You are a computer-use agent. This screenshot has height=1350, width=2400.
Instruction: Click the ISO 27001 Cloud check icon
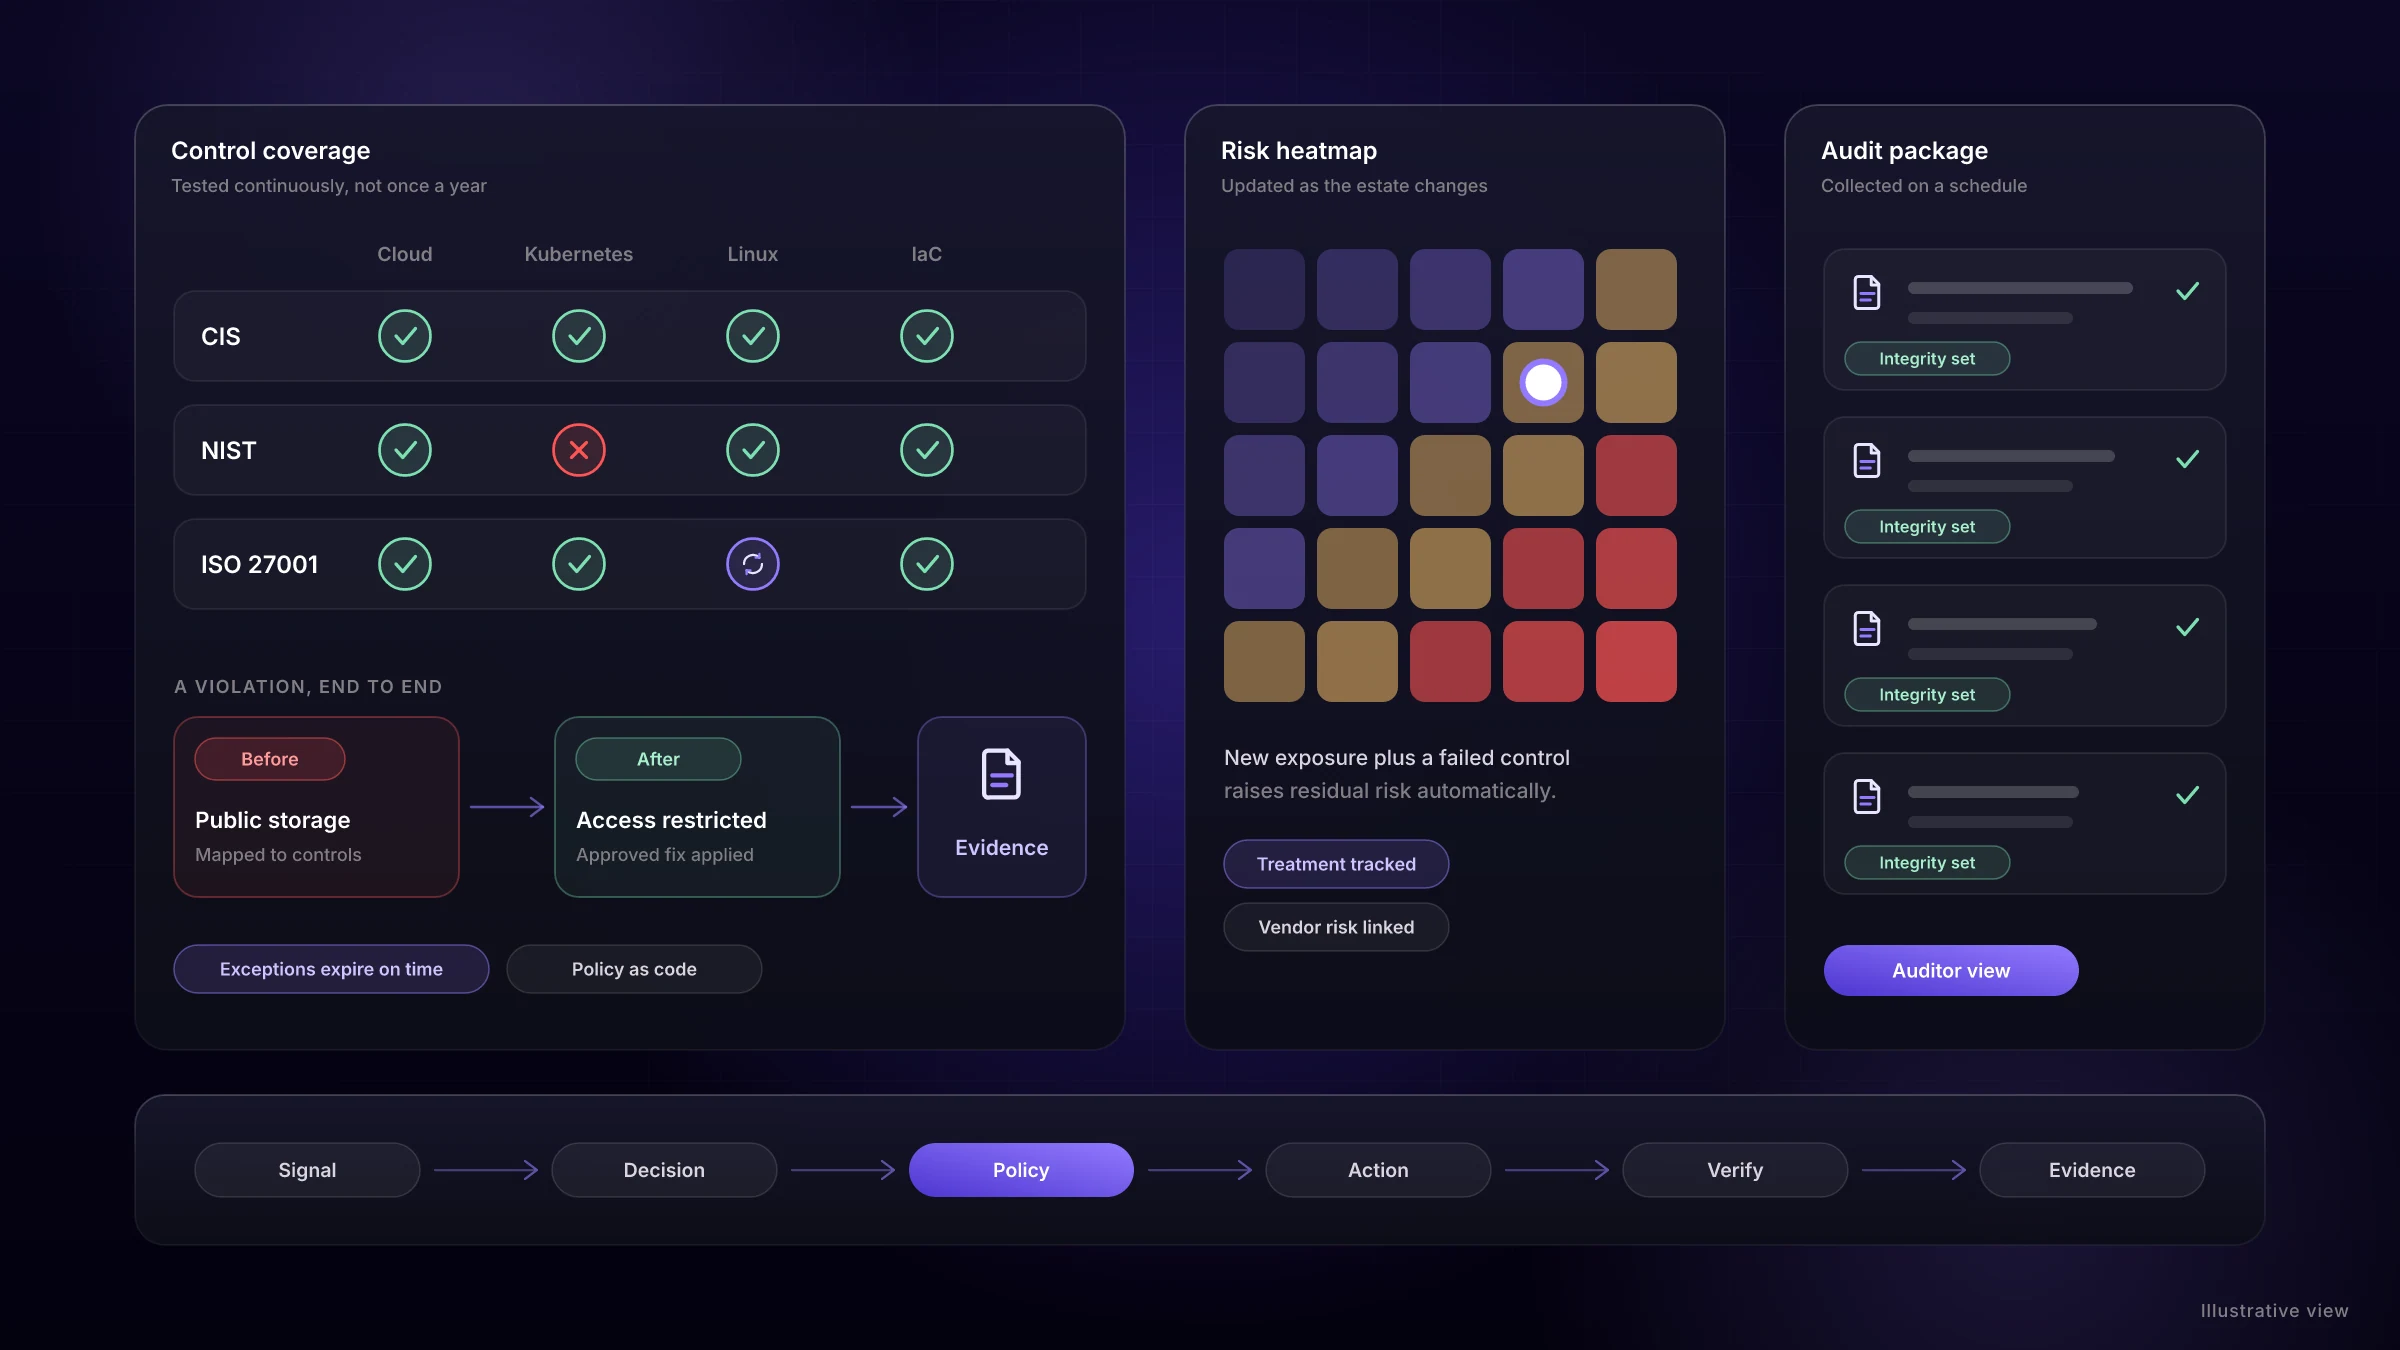[405, 564]
